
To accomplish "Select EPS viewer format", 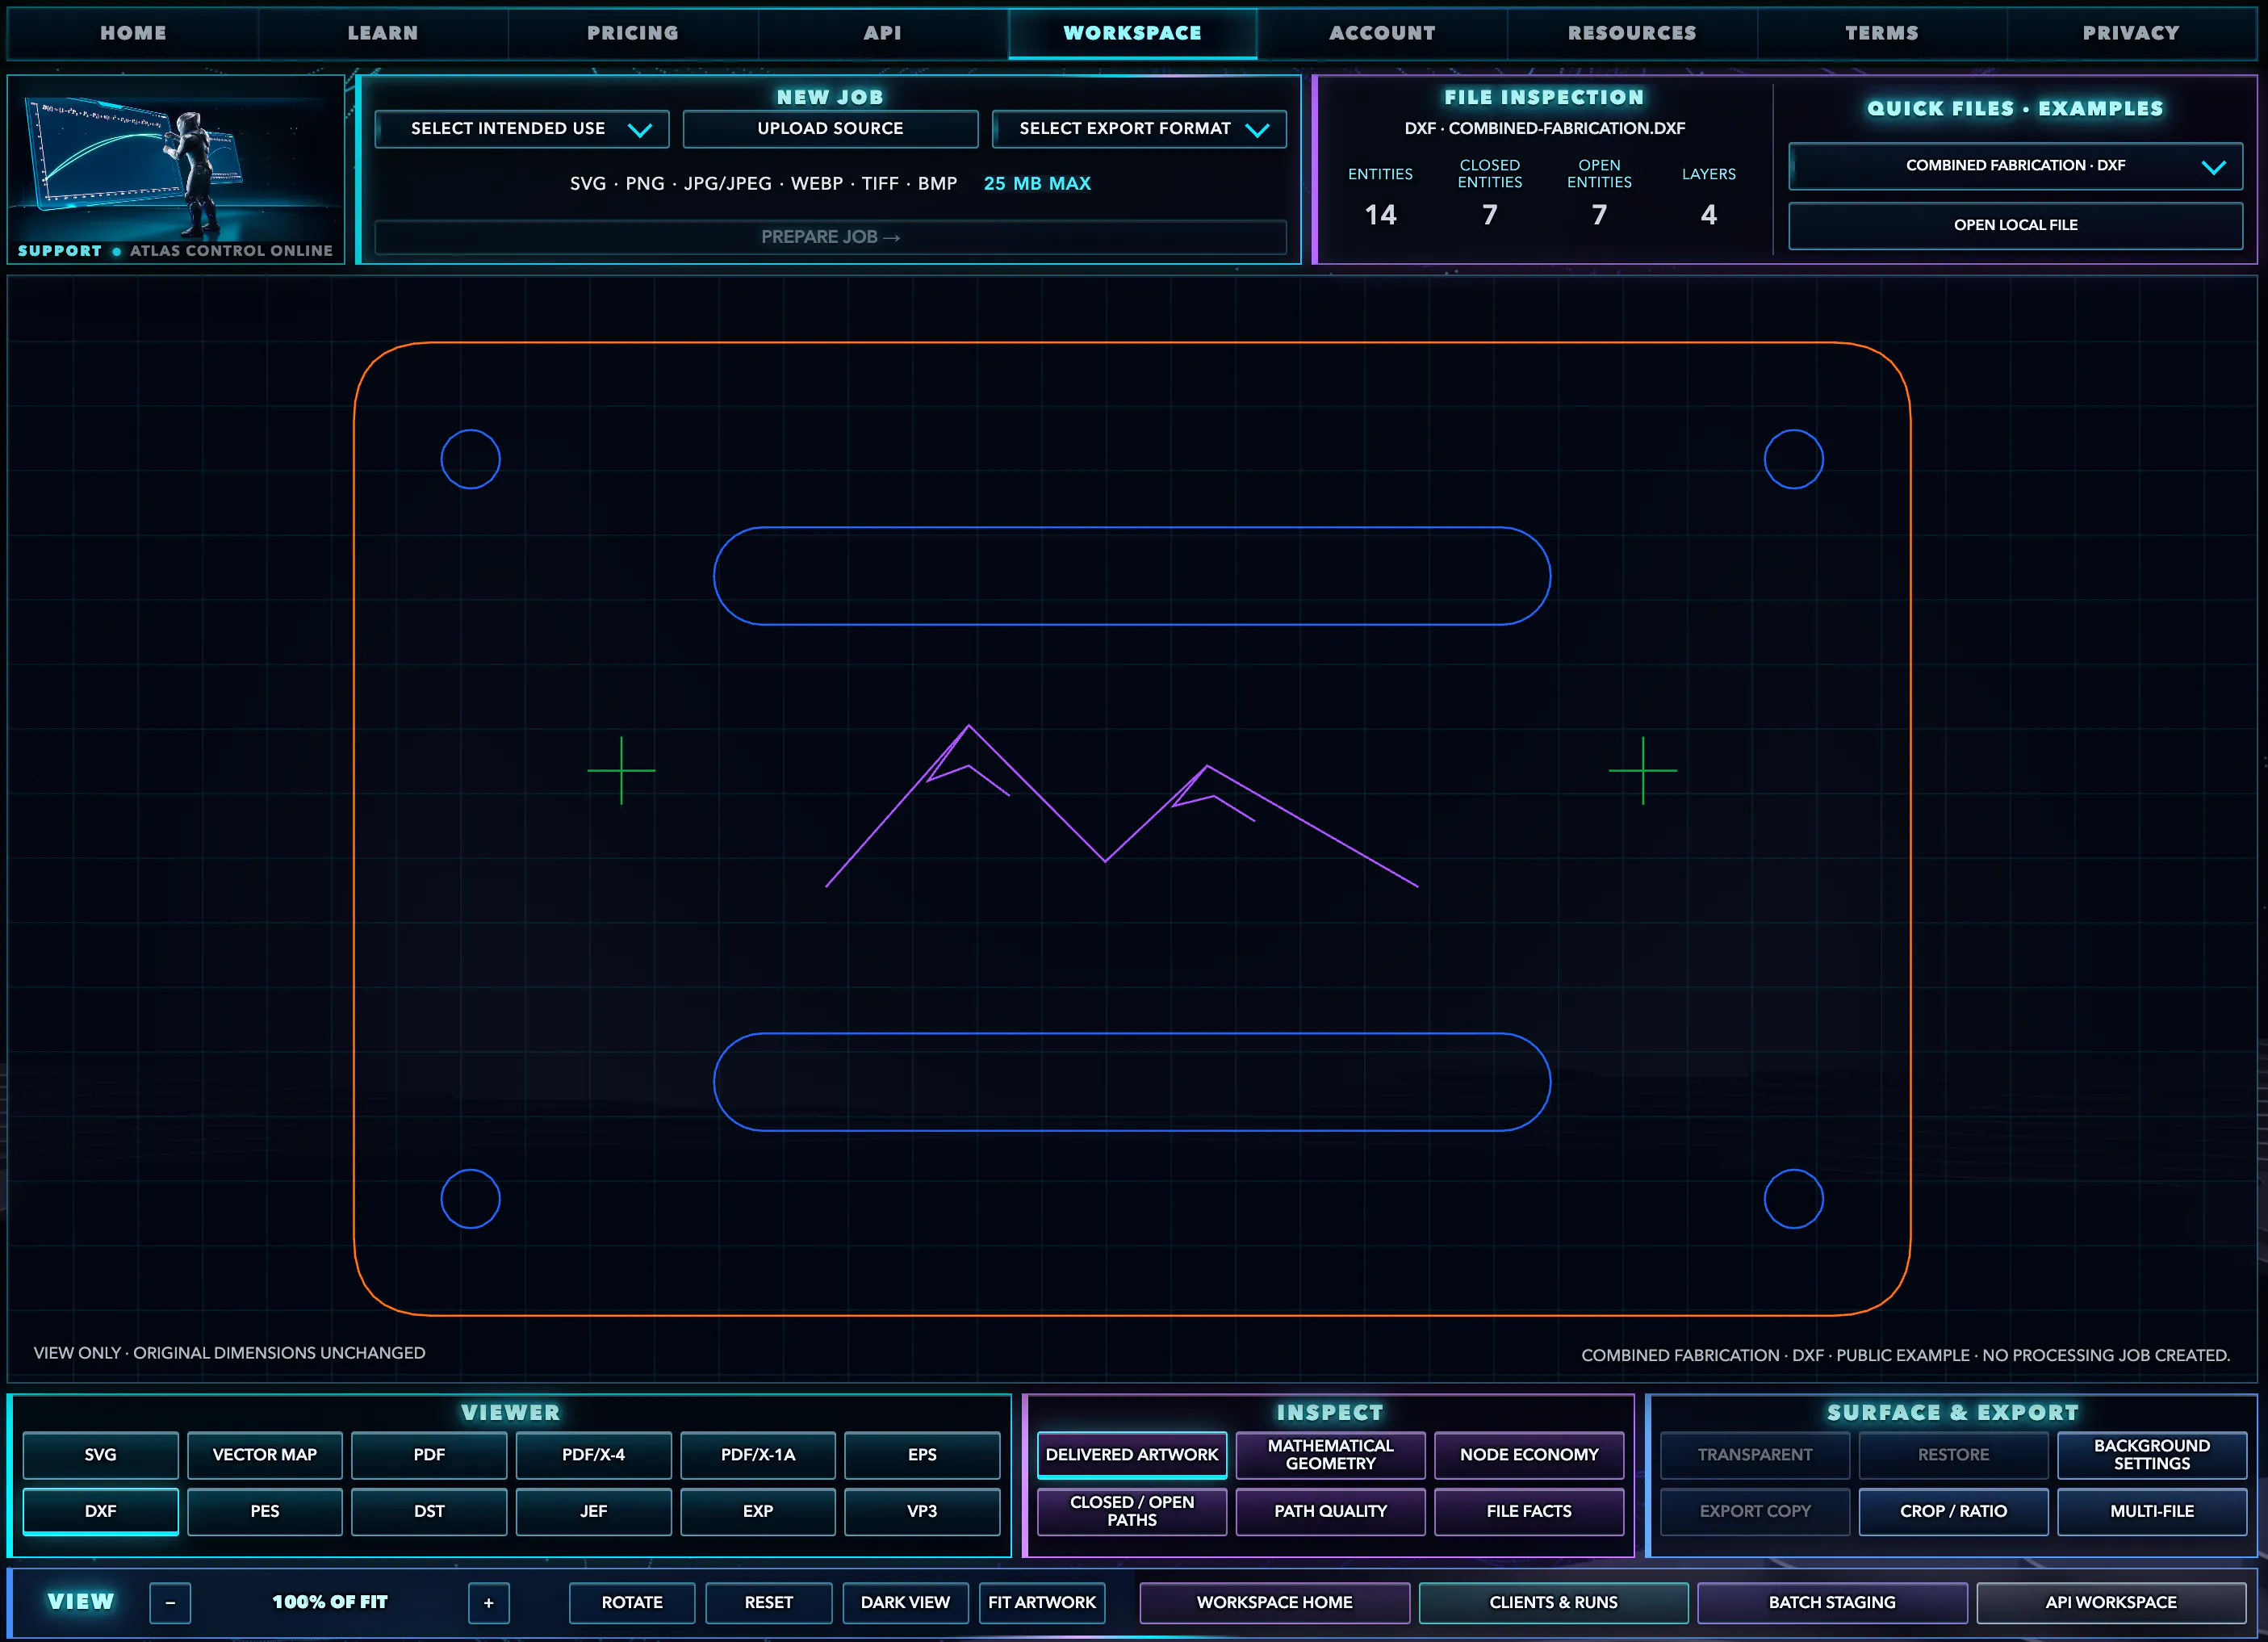I will point(922,1455).
